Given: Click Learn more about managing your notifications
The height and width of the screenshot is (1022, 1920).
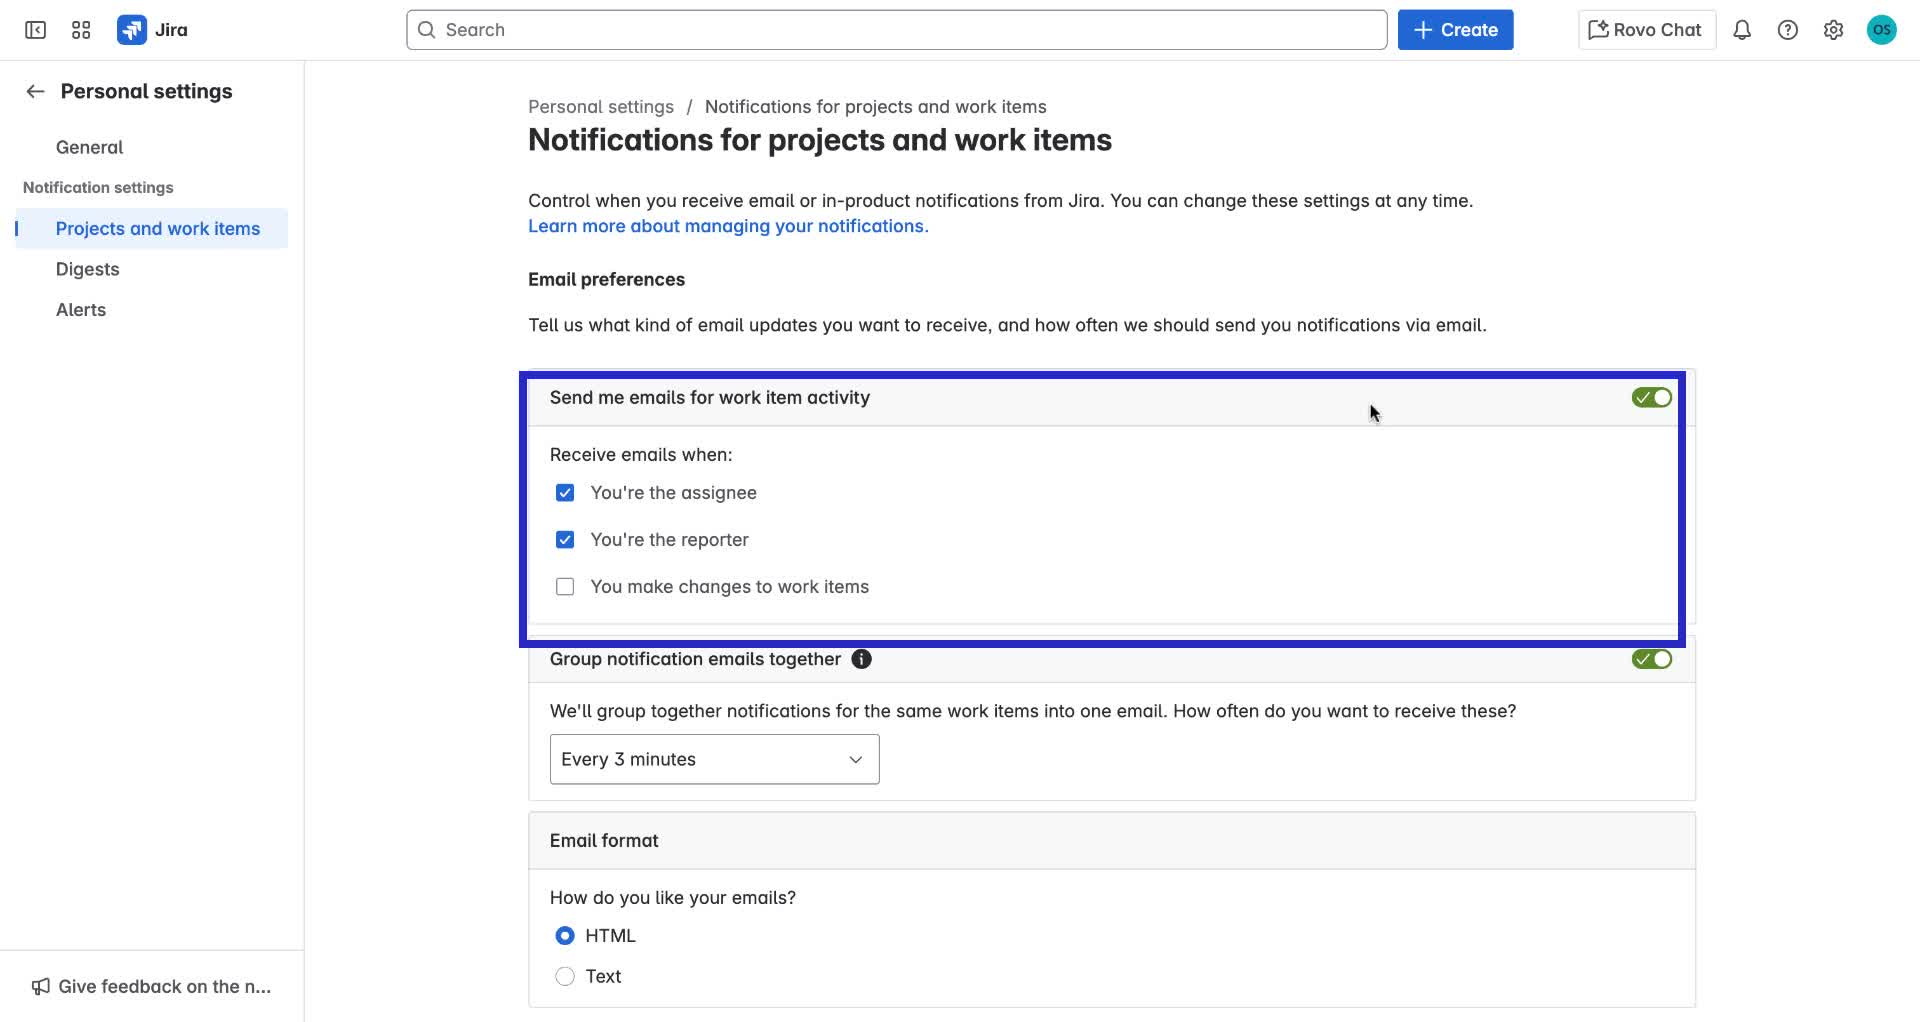Looking at the screenshot, I should [728, 226].
